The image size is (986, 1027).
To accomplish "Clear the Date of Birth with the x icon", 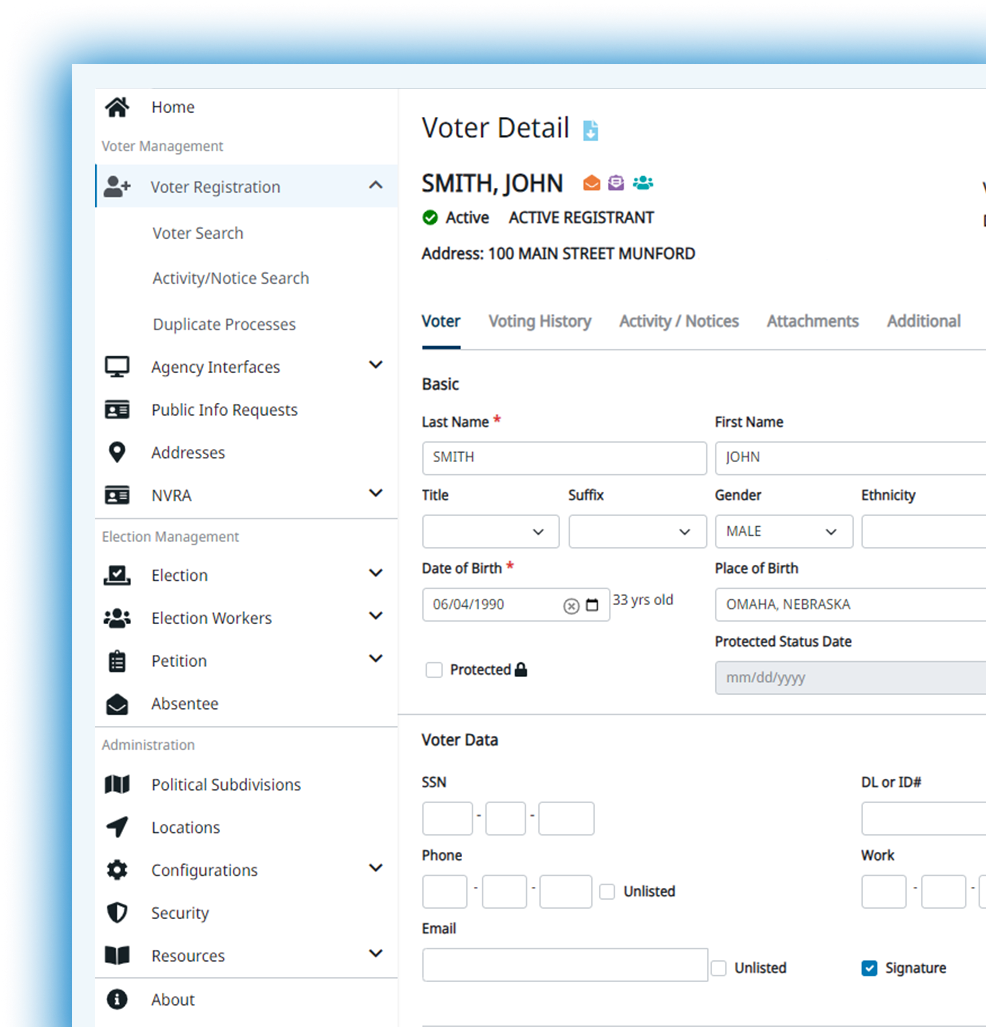I will click(x=571, y=606).
